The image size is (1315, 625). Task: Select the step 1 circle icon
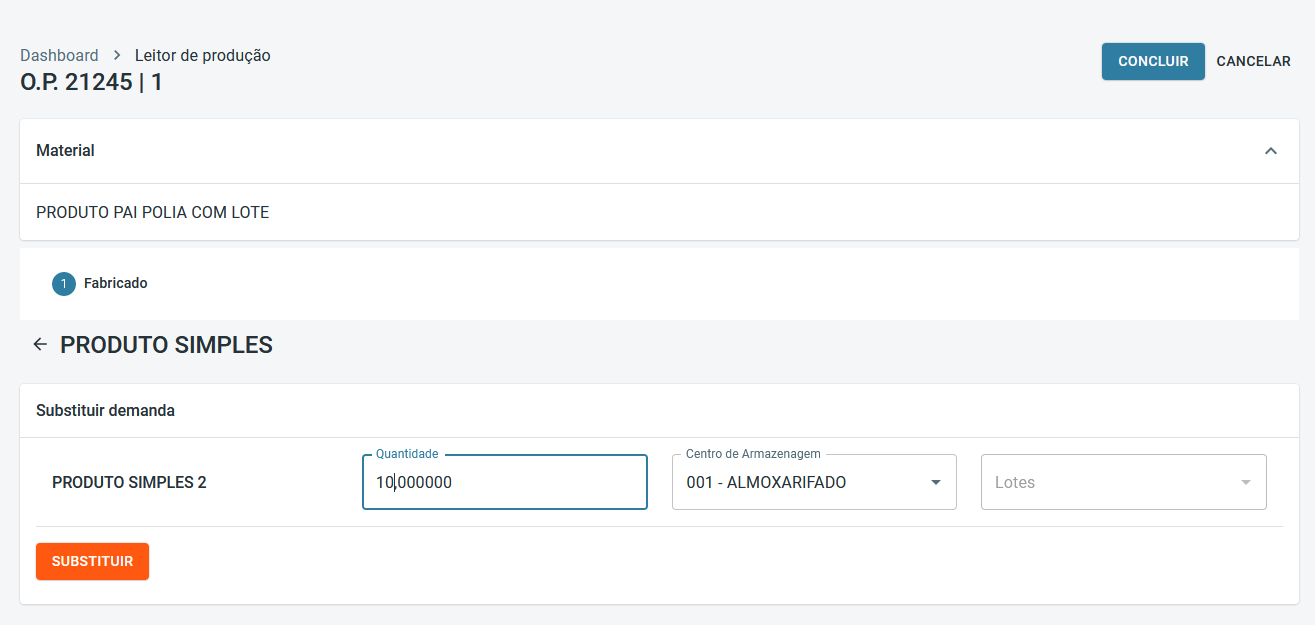pos(63,284)
